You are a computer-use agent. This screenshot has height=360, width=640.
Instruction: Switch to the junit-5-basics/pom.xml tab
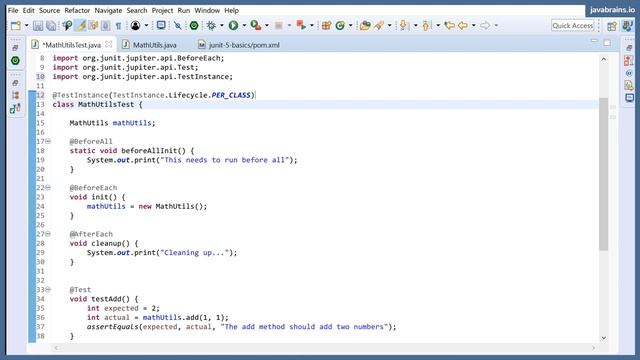(240, 45)
